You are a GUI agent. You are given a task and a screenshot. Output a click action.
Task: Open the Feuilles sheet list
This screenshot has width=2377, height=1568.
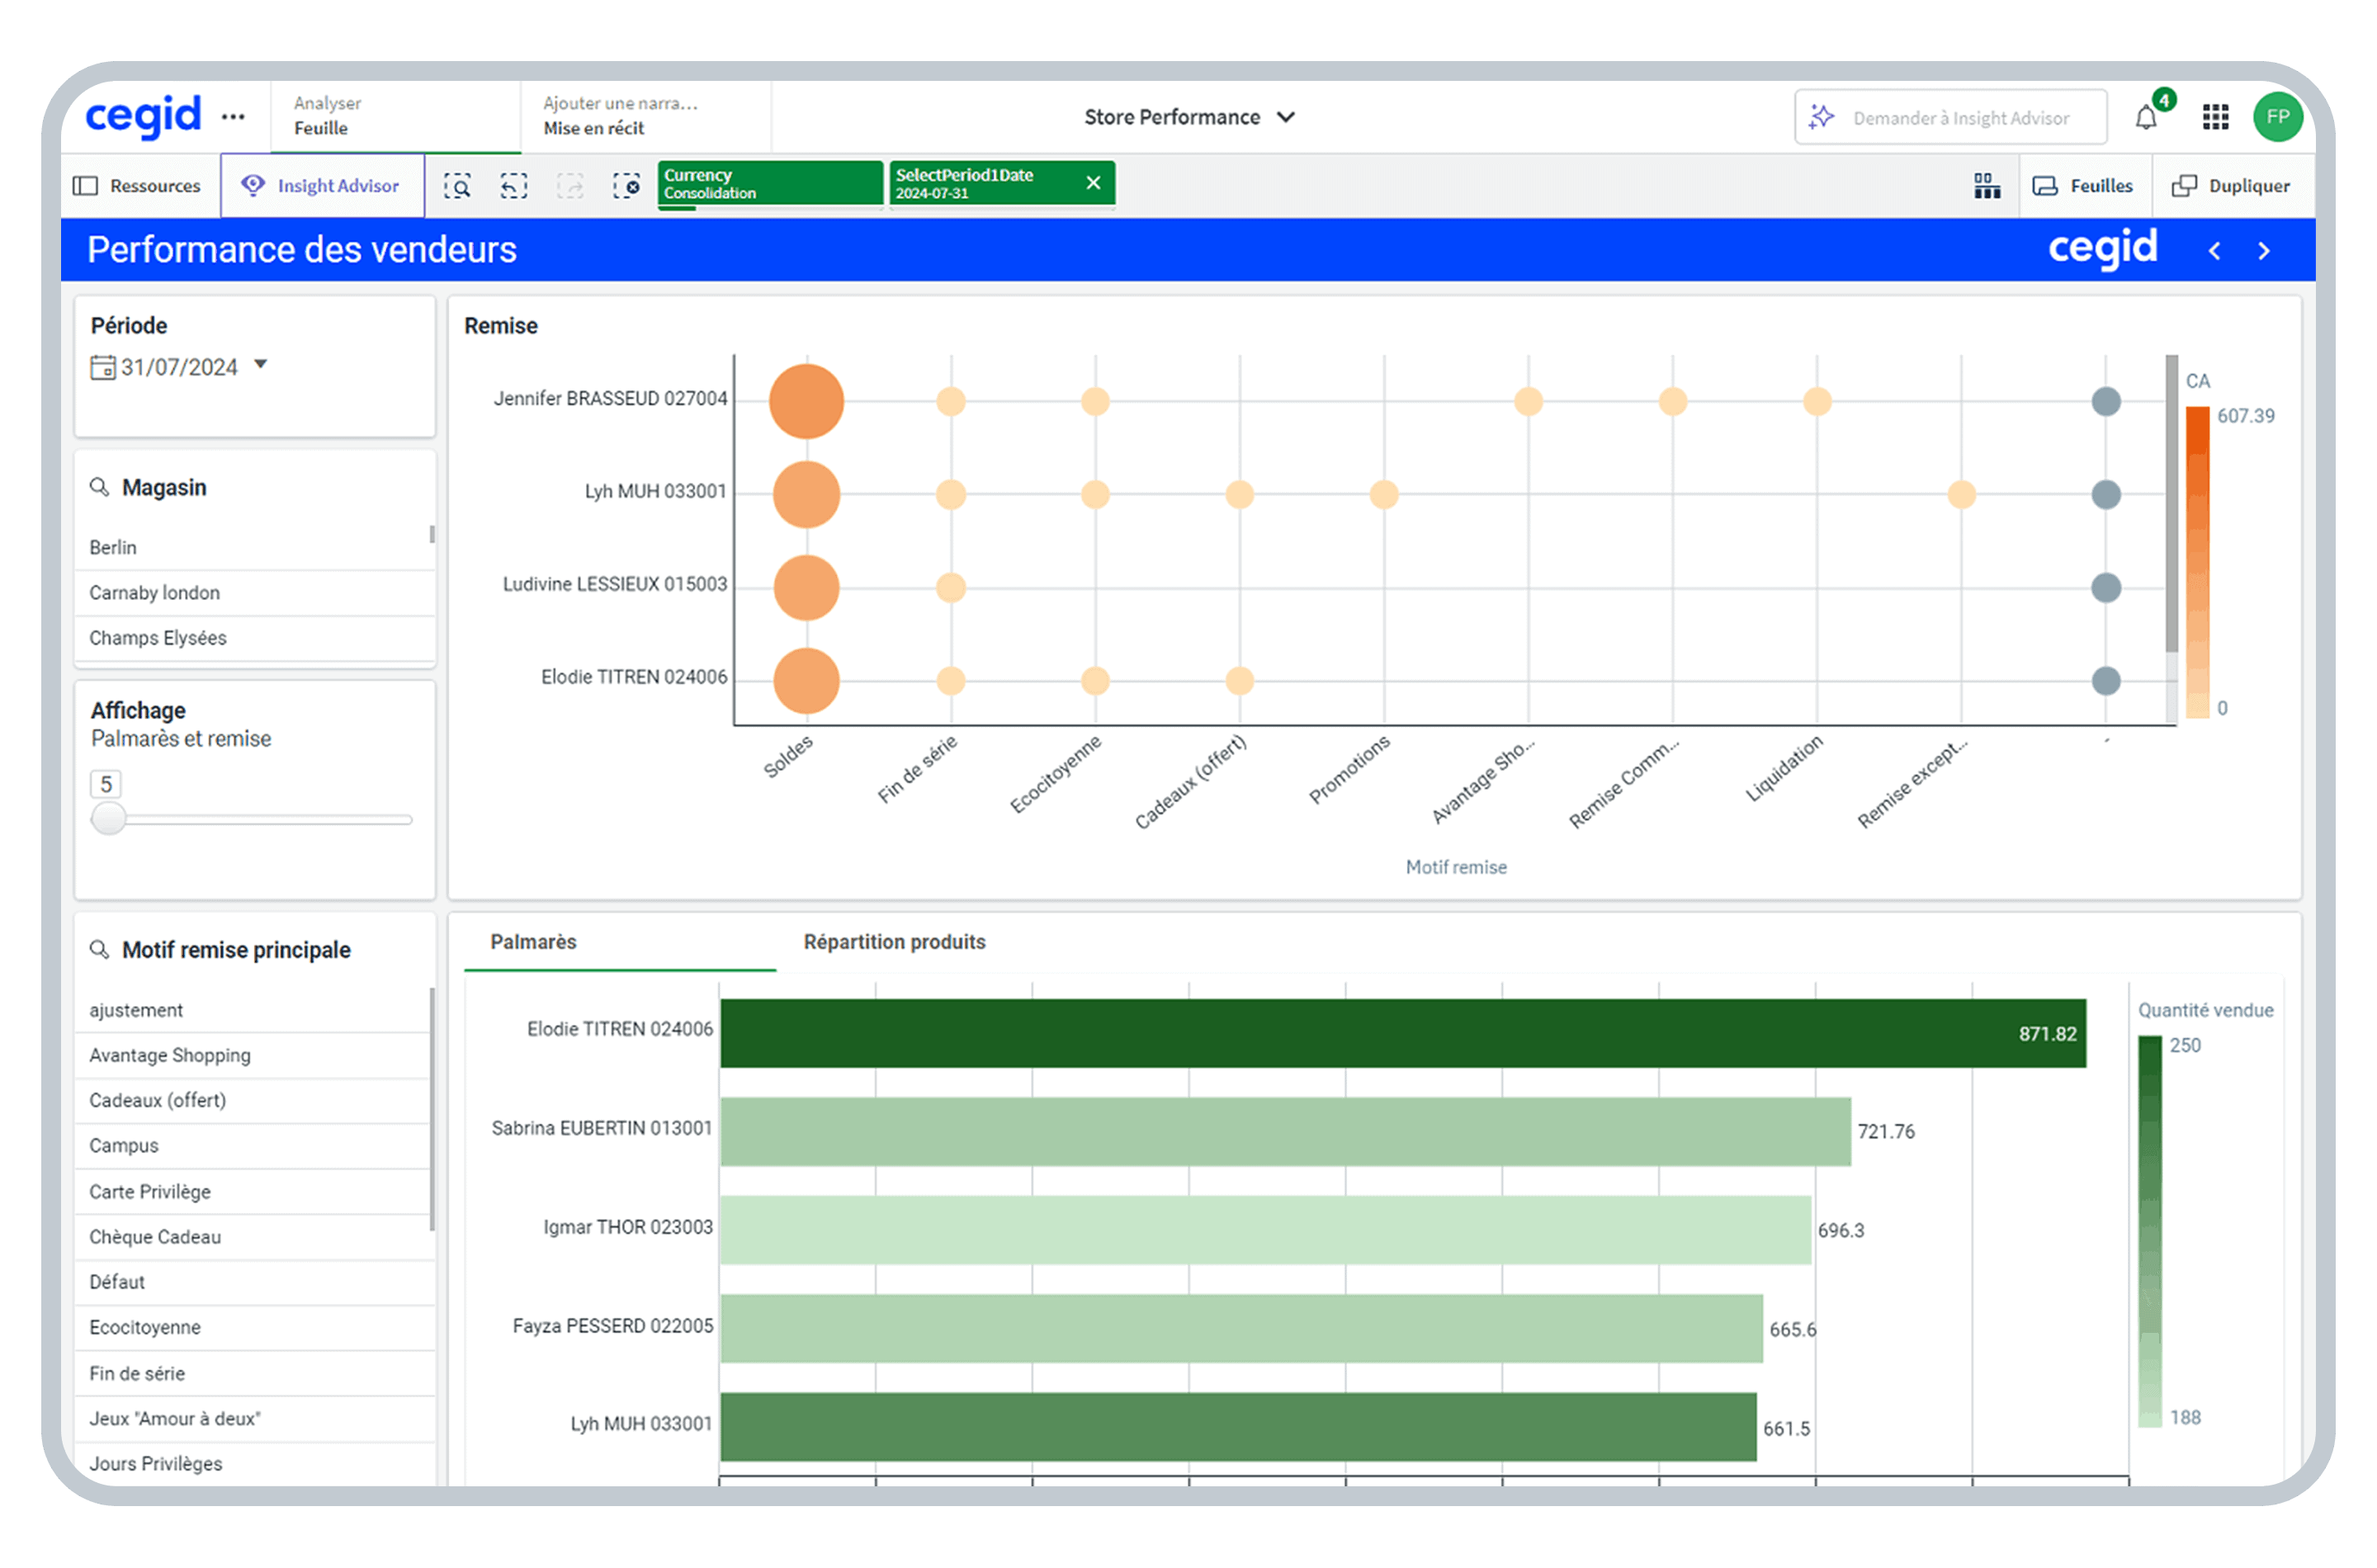(2084, 186)
